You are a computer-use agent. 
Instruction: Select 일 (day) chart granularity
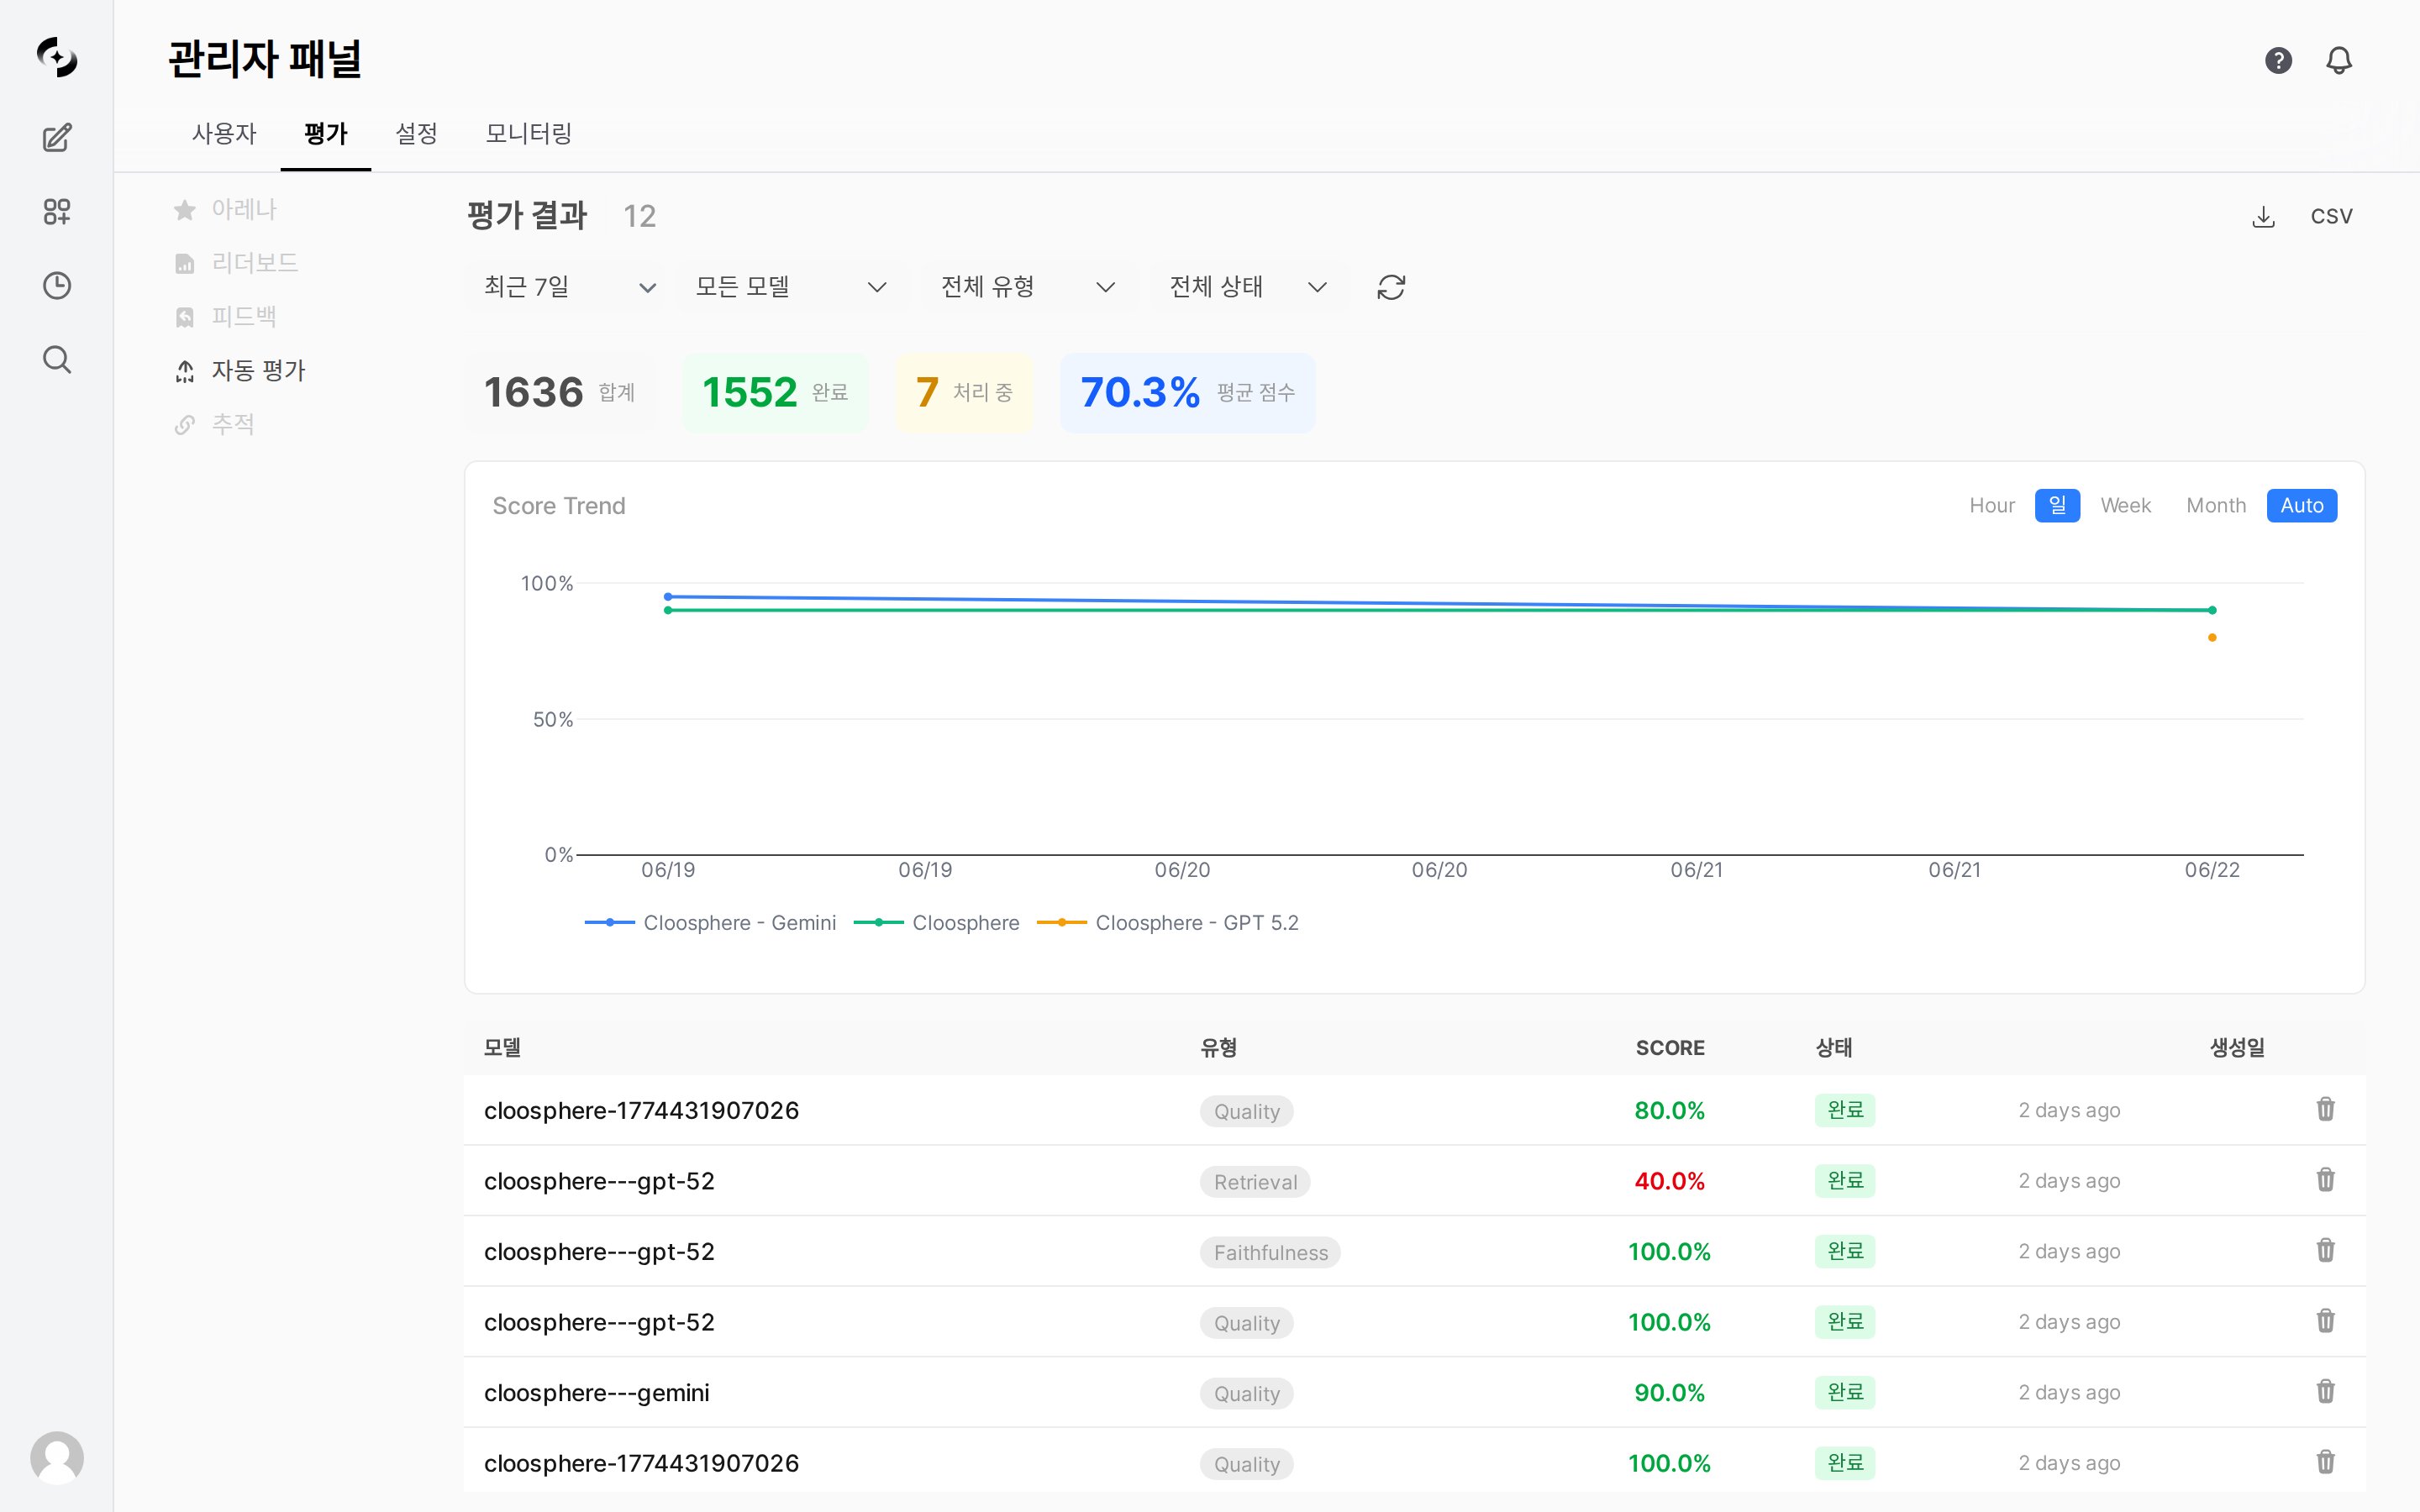[x=2057, y=506]
